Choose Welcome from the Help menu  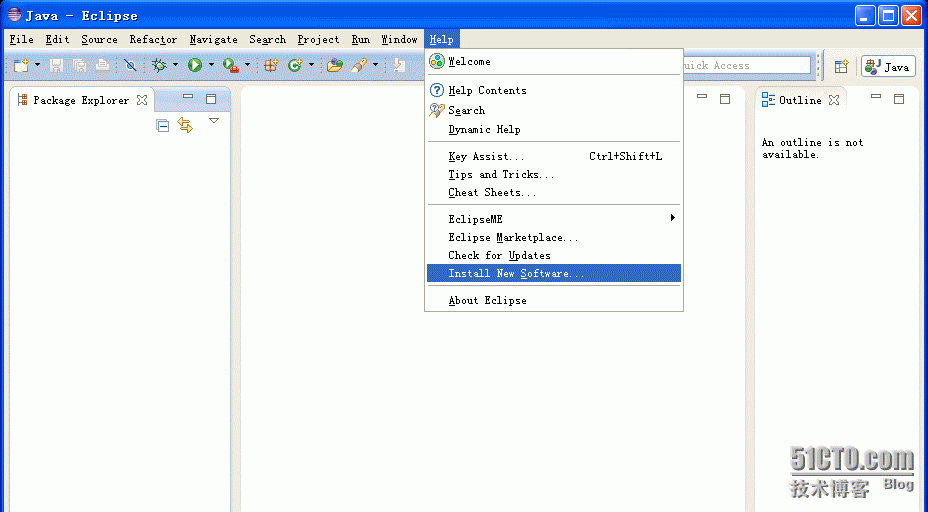pos(554,62)
